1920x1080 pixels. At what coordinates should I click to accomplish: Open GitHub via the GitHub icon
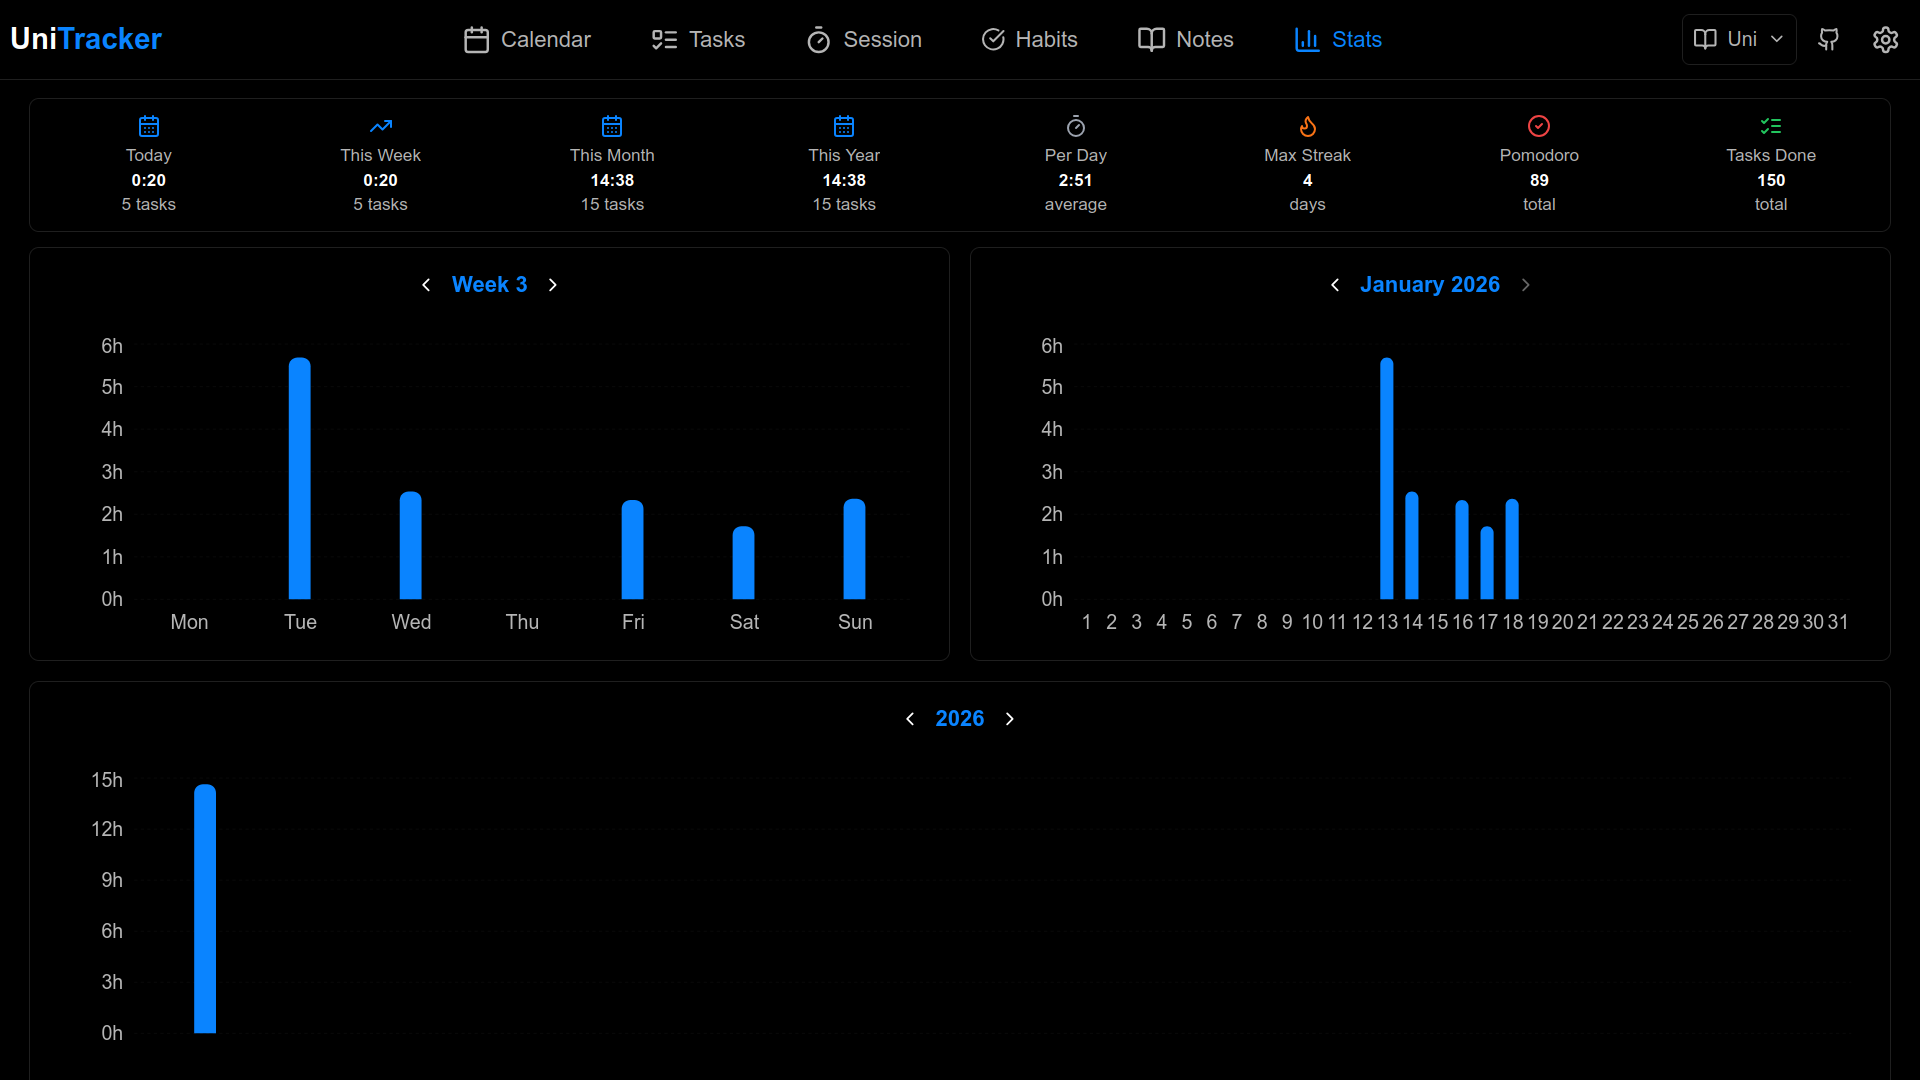(1829, 40)
